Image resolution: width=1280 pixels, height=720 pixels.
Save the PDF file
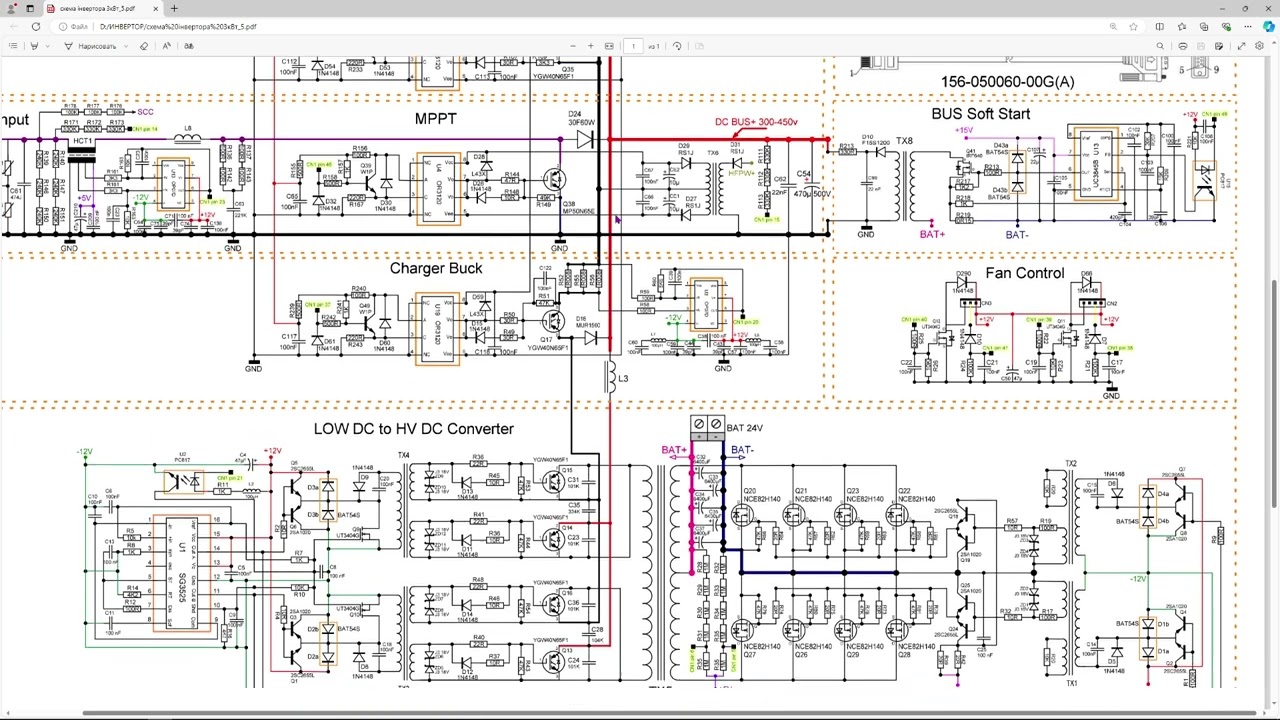click(1201, 46)
